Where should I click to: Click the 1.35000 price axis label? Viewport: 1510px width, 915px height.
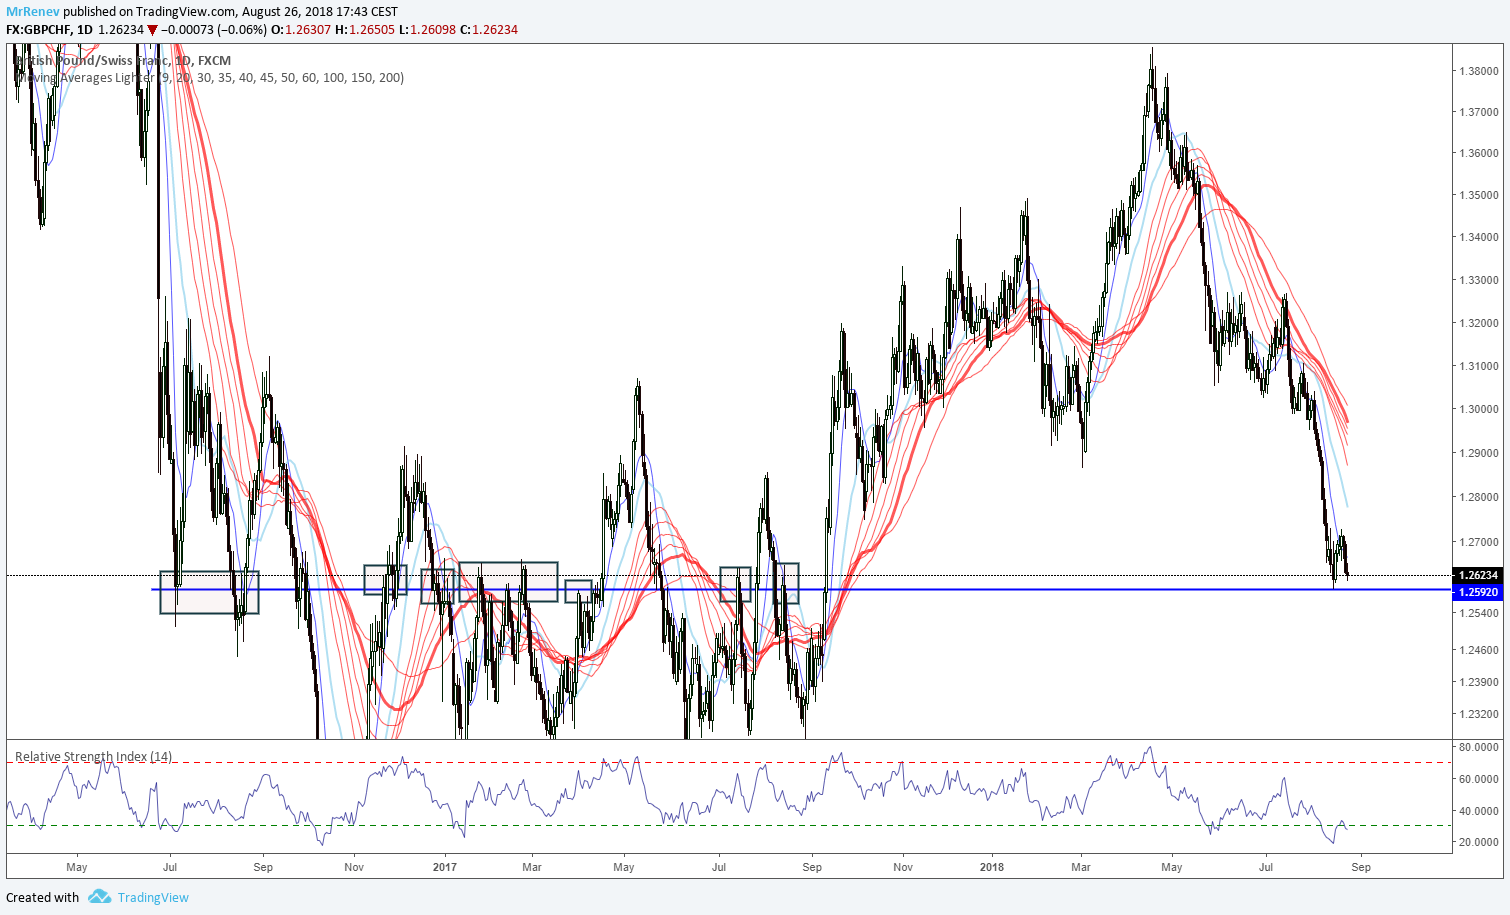[1478, 195]
